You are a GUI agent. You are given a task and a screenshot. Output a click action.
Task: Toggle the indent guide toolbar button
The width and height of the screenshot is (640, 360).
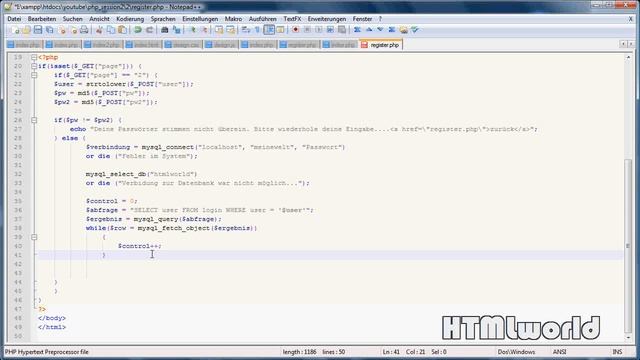pyautogui.click(x=269, y=30)
